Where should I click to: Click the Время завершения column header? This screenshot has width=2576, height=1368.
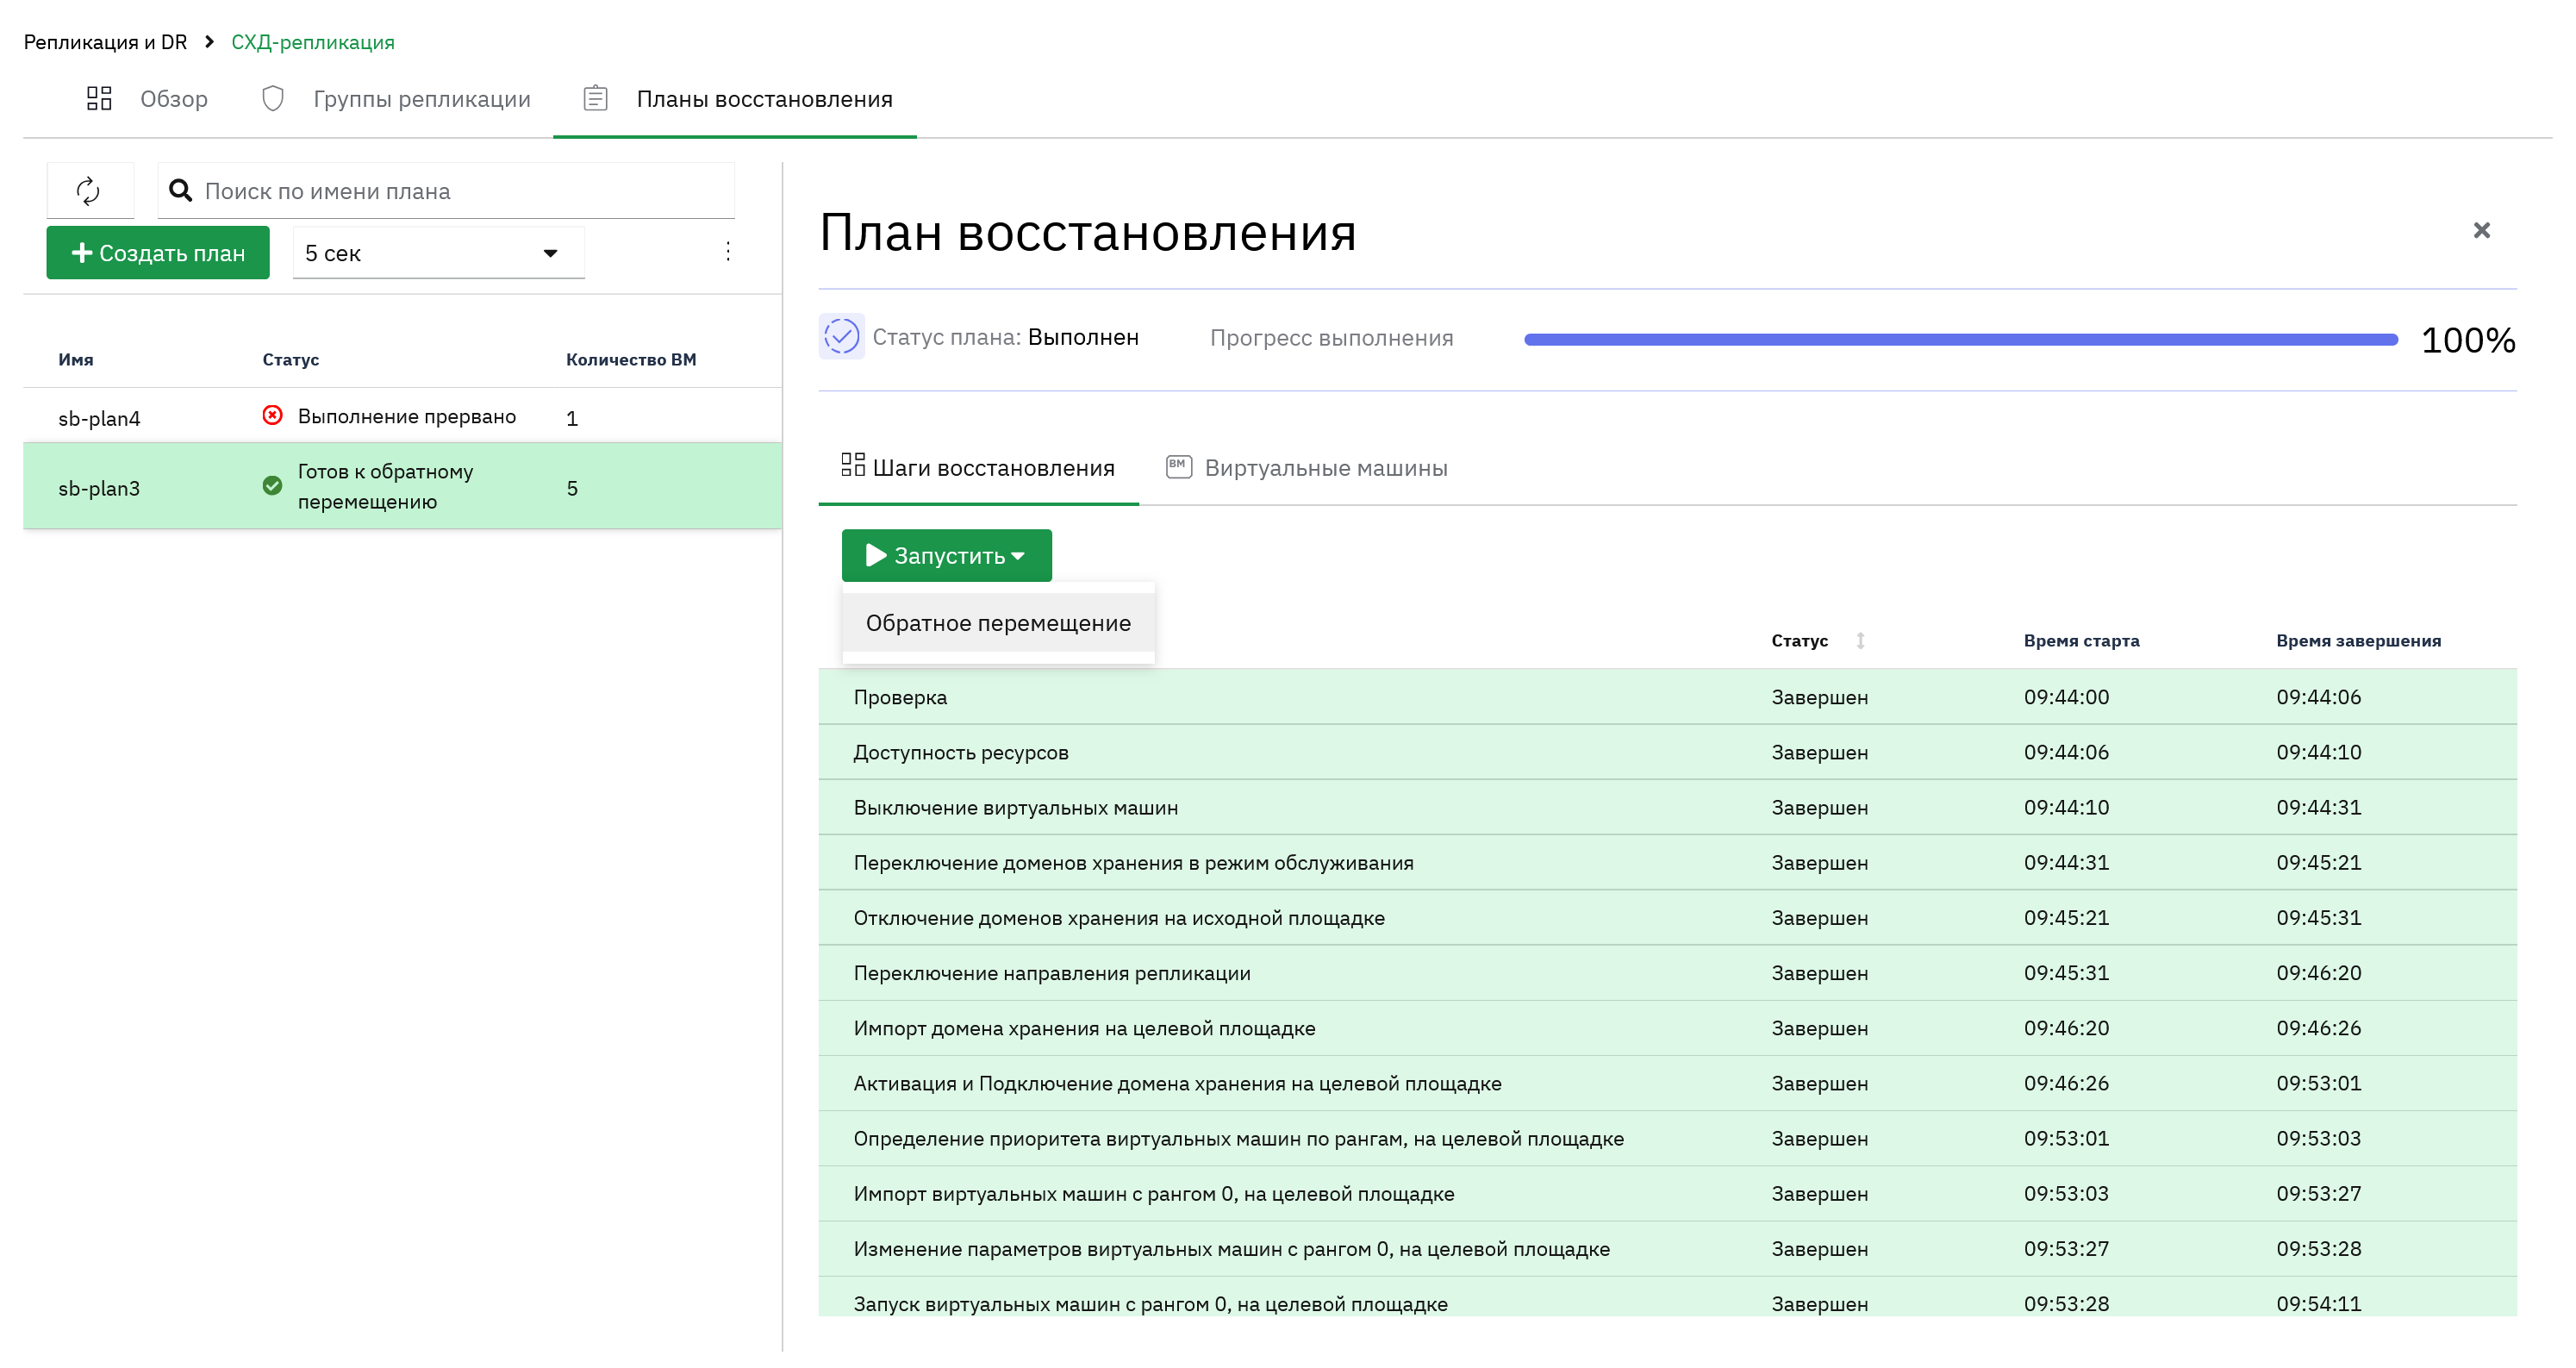click(2358, 641)
